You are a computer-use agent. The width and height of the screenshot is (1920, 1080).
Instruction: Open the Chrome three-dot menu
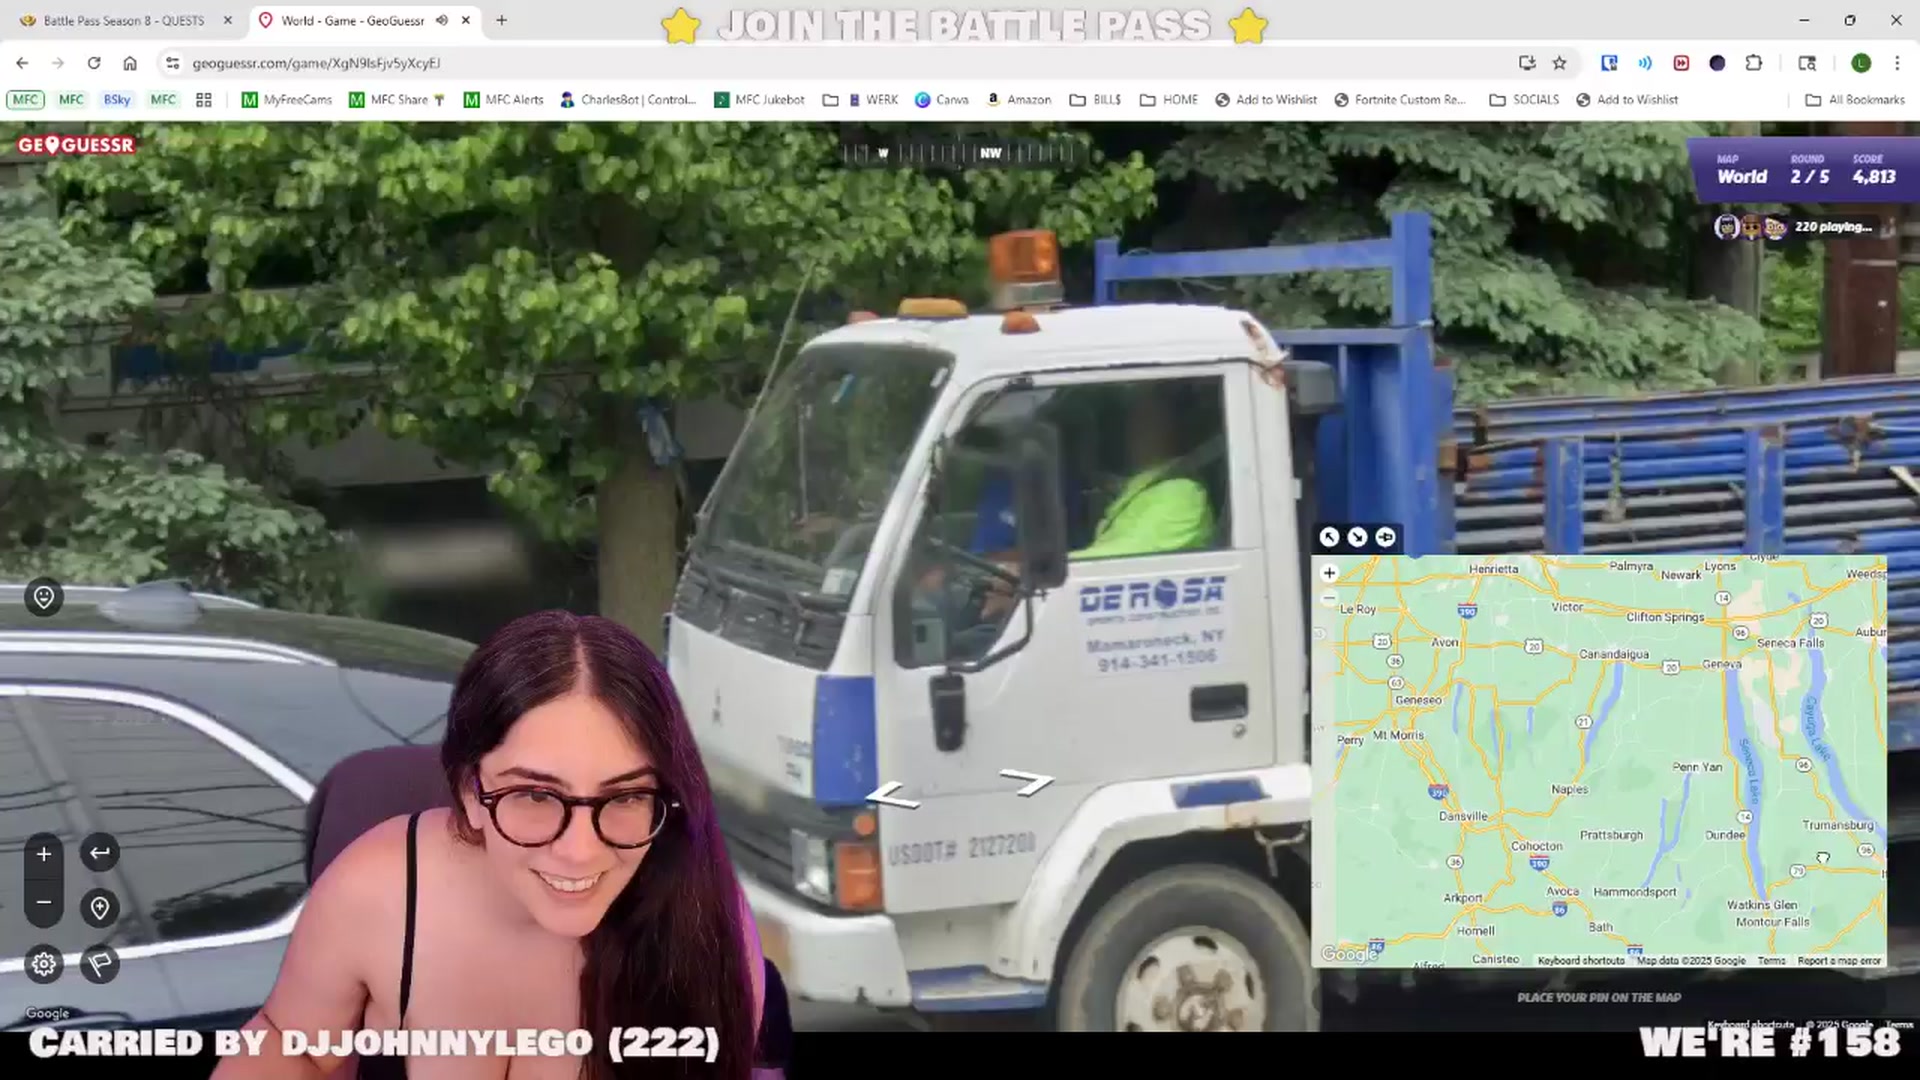tap(1897, 63)
